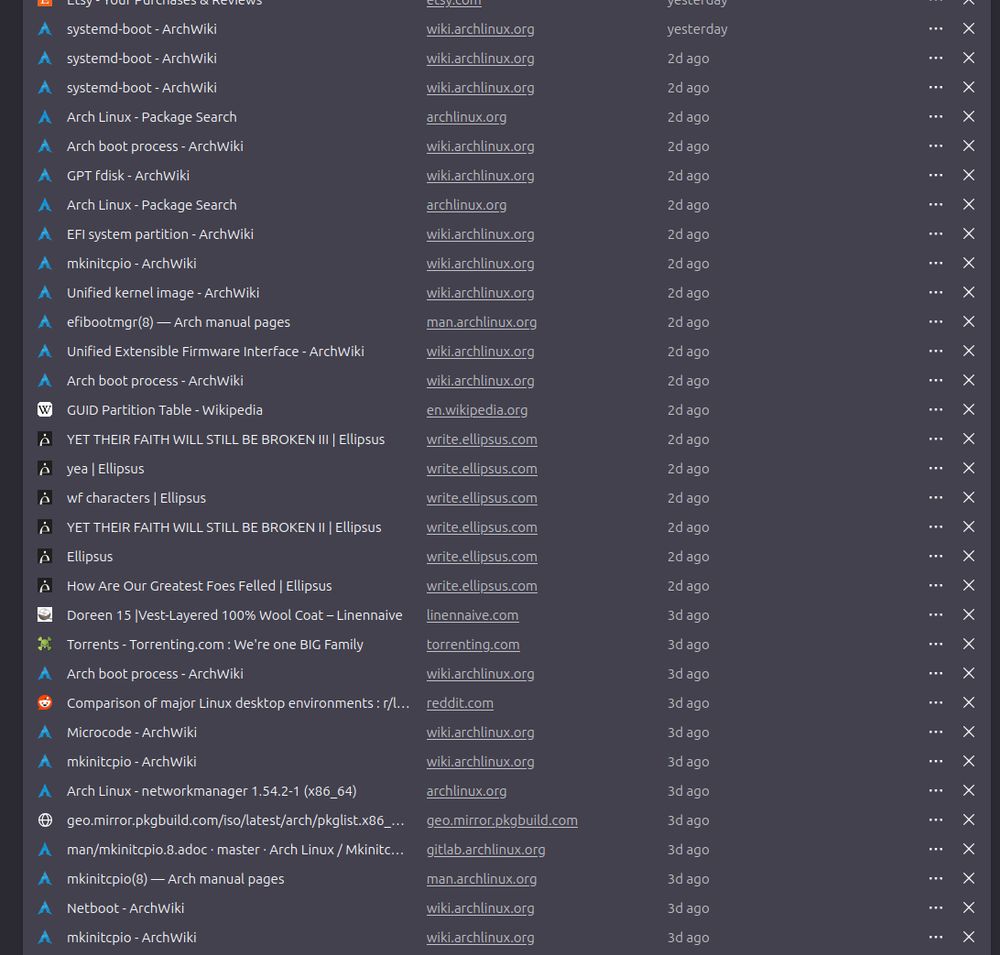Open the 'GPT fdisk - ArchWiki' page title
This screenshot has width=1000, height=955.
point(128,175)
